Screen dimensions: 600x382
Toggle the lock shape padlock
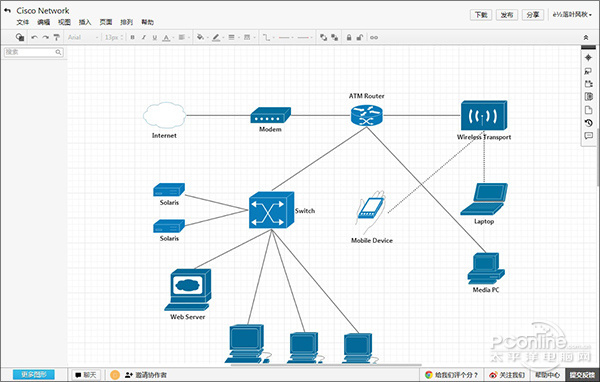[349, 37]
